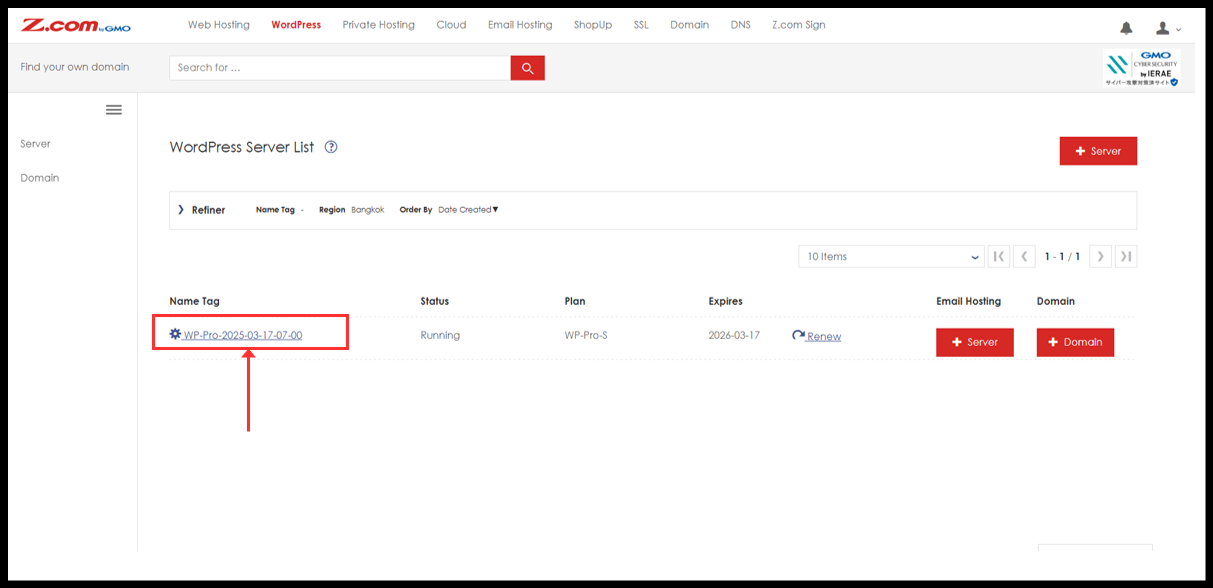Click the Running status text
The width and height of the screenshot is (1213, 588).
[x=440, y=336]
